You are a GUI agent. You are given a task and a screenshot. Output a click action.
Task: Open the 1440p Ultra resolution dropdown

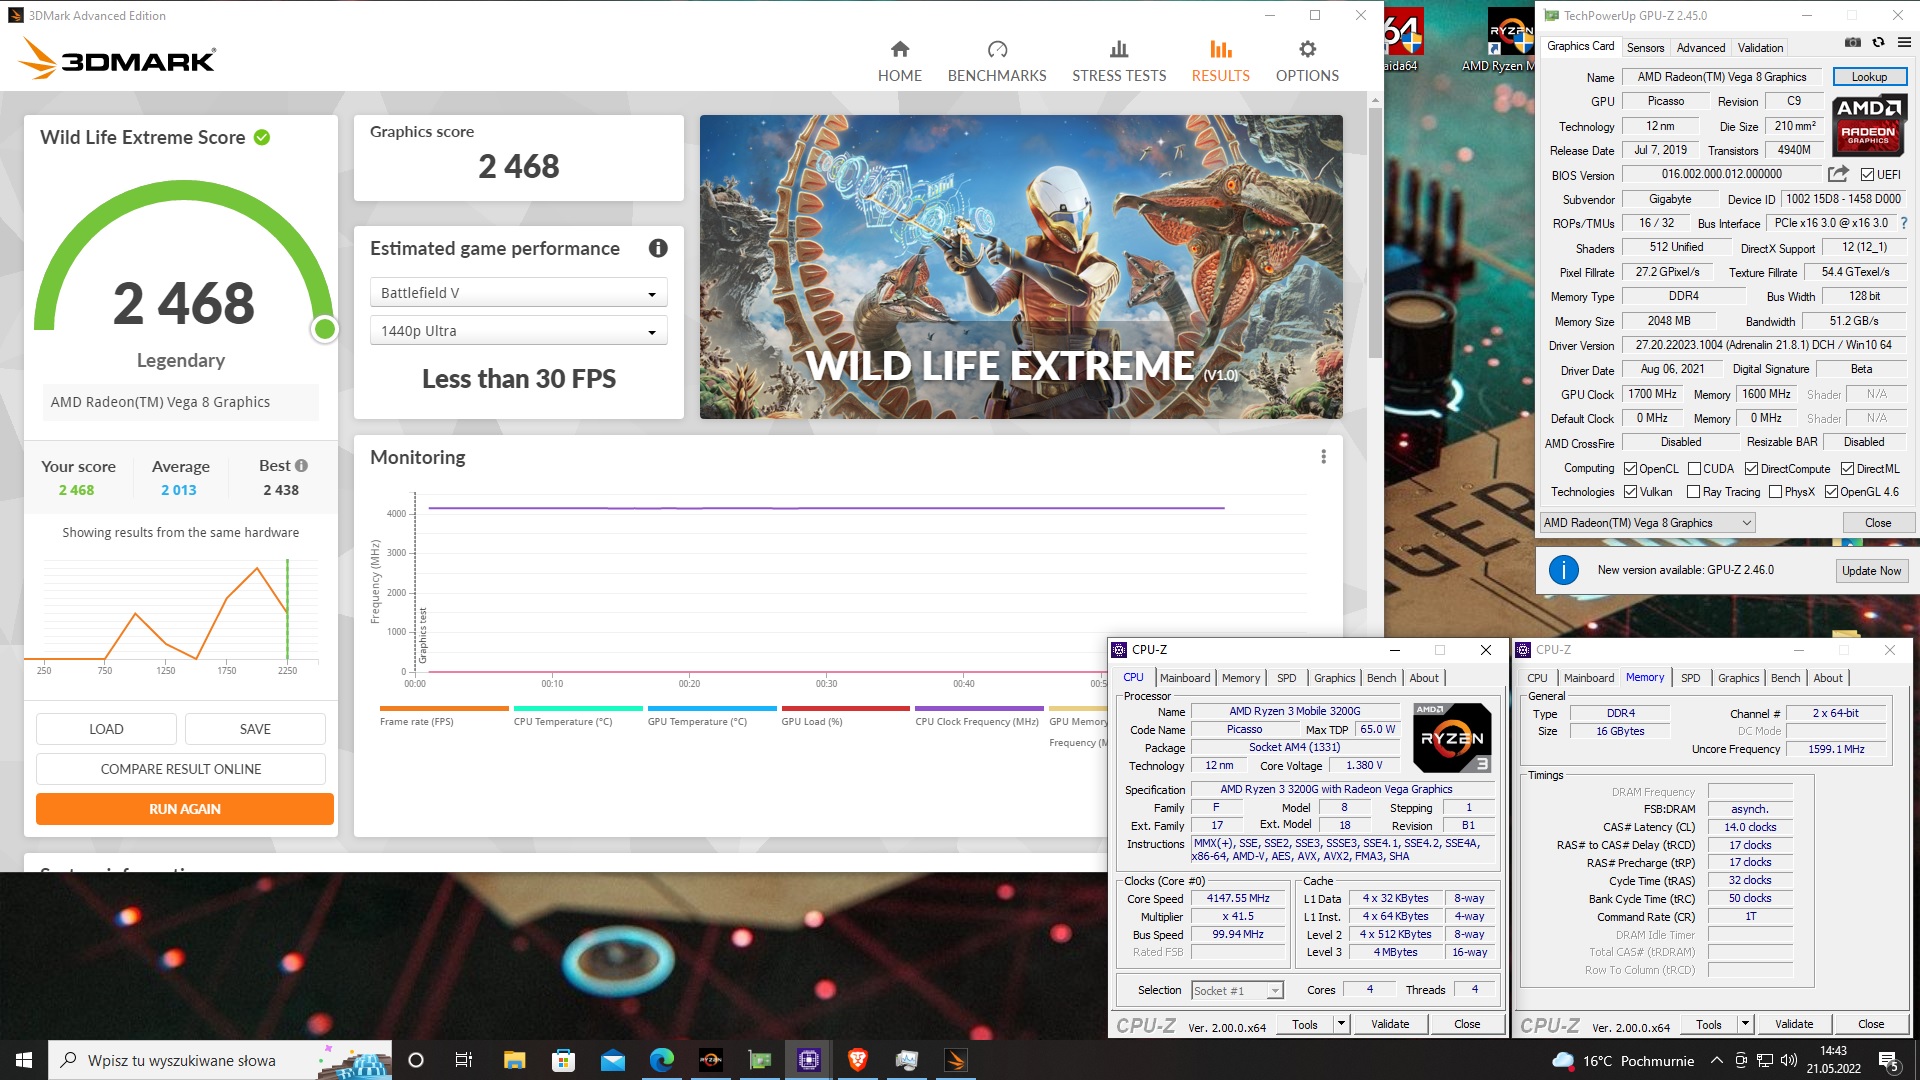point(518,331)
